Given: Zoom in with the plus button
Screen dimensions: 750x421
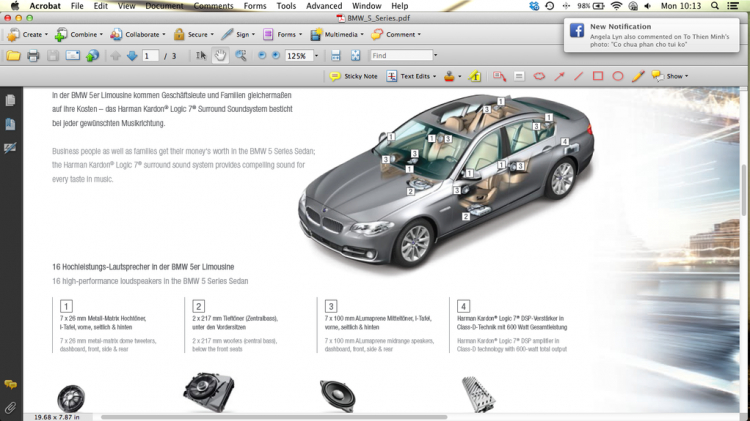Looking at the screenshot, I should click(276, 55).
